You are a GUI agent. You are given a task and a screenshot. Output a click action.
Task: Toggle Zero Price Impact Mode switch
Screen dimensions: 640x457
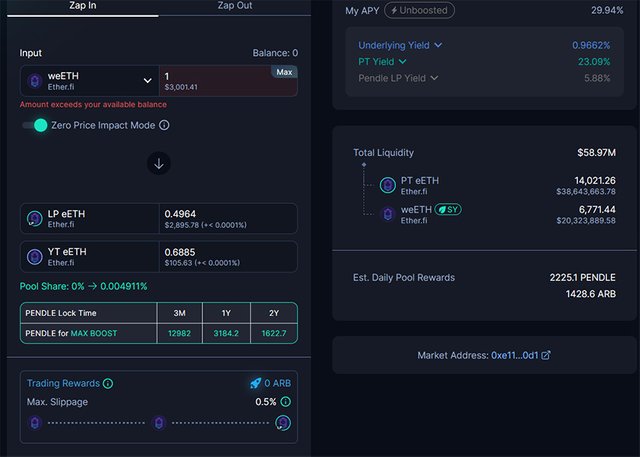point(35,125)
